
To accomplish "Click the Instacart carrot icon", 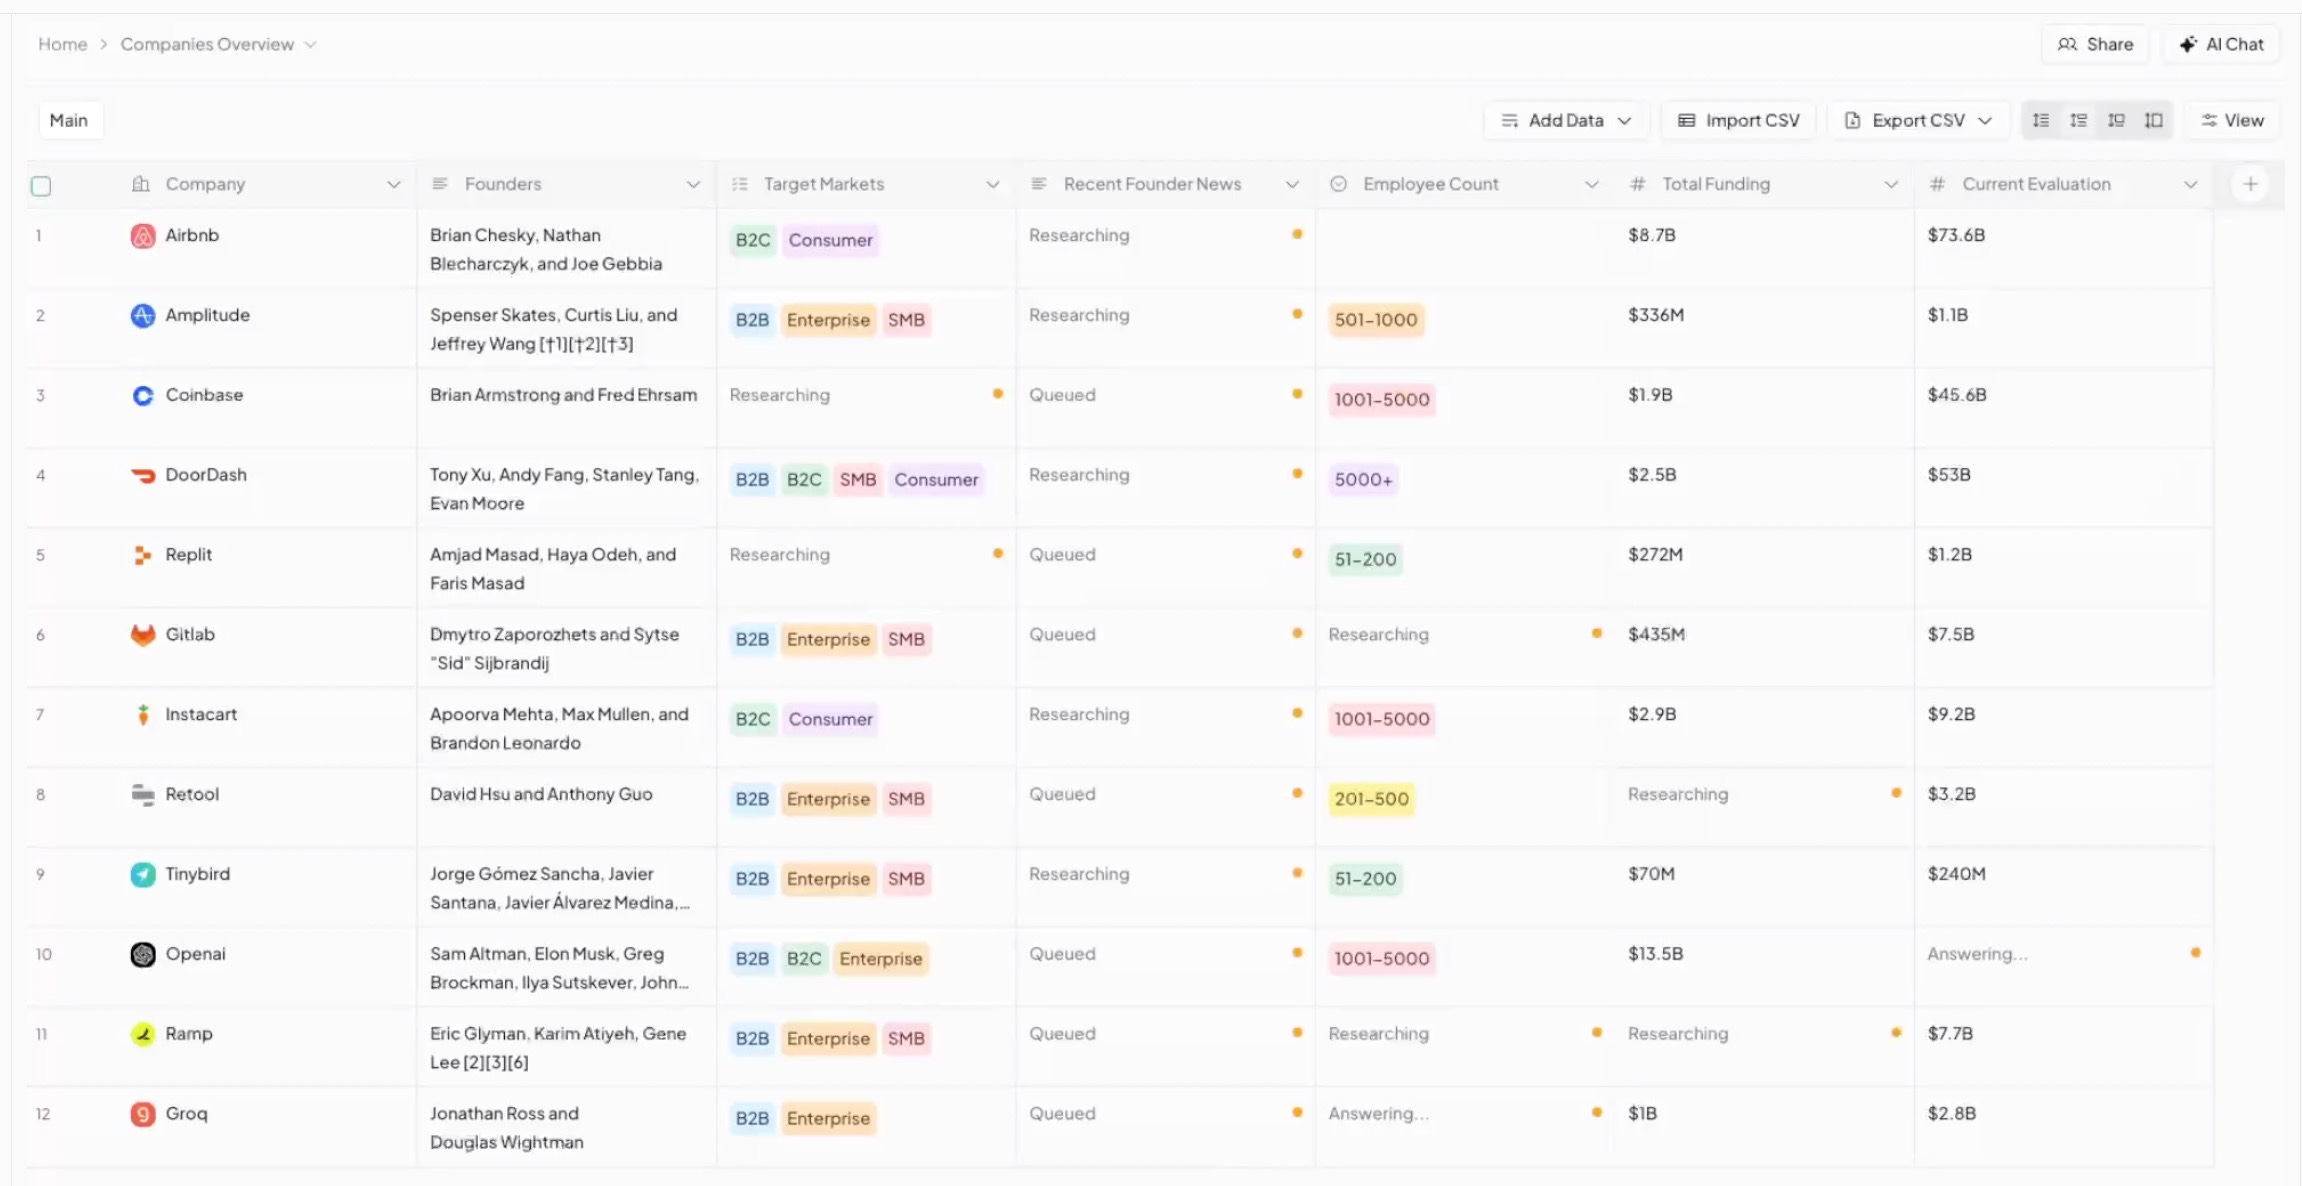I will [x=143, y=715].
